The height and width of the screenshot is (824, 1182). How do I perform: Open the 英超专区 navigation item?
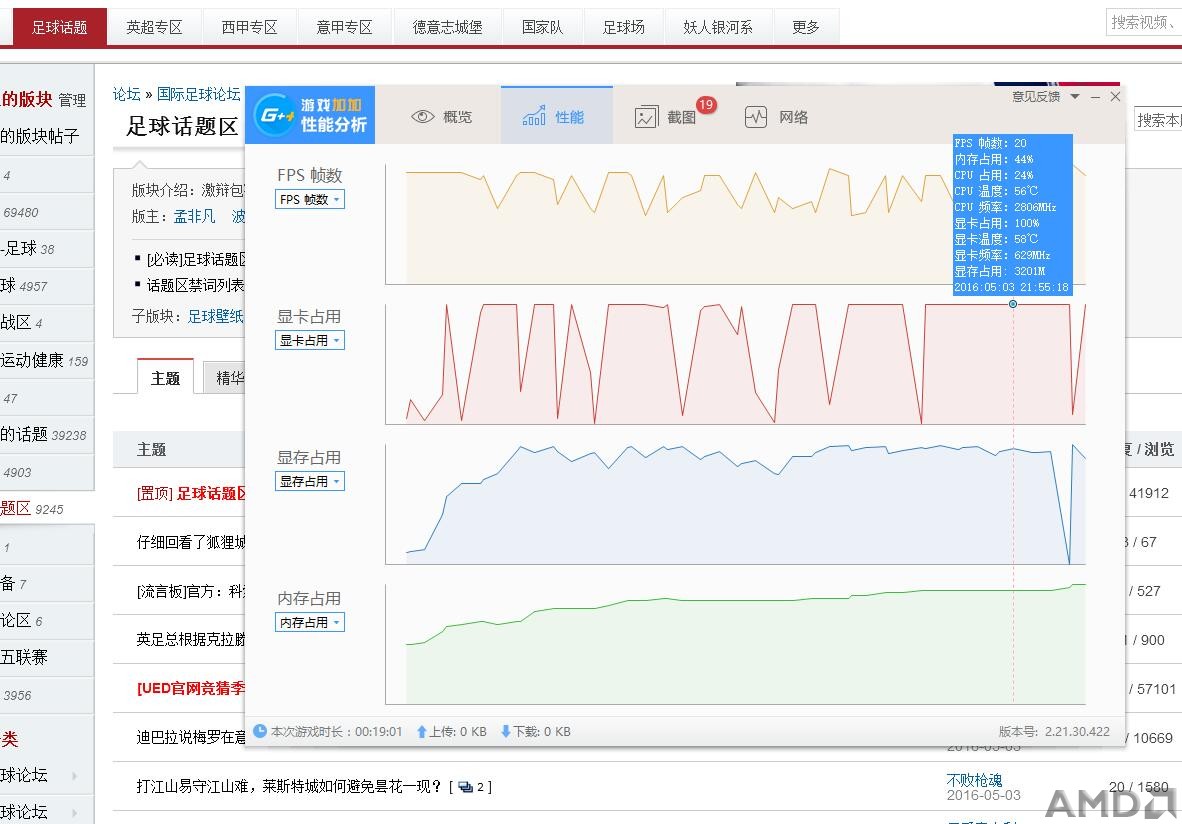click(x=155, y=27)
